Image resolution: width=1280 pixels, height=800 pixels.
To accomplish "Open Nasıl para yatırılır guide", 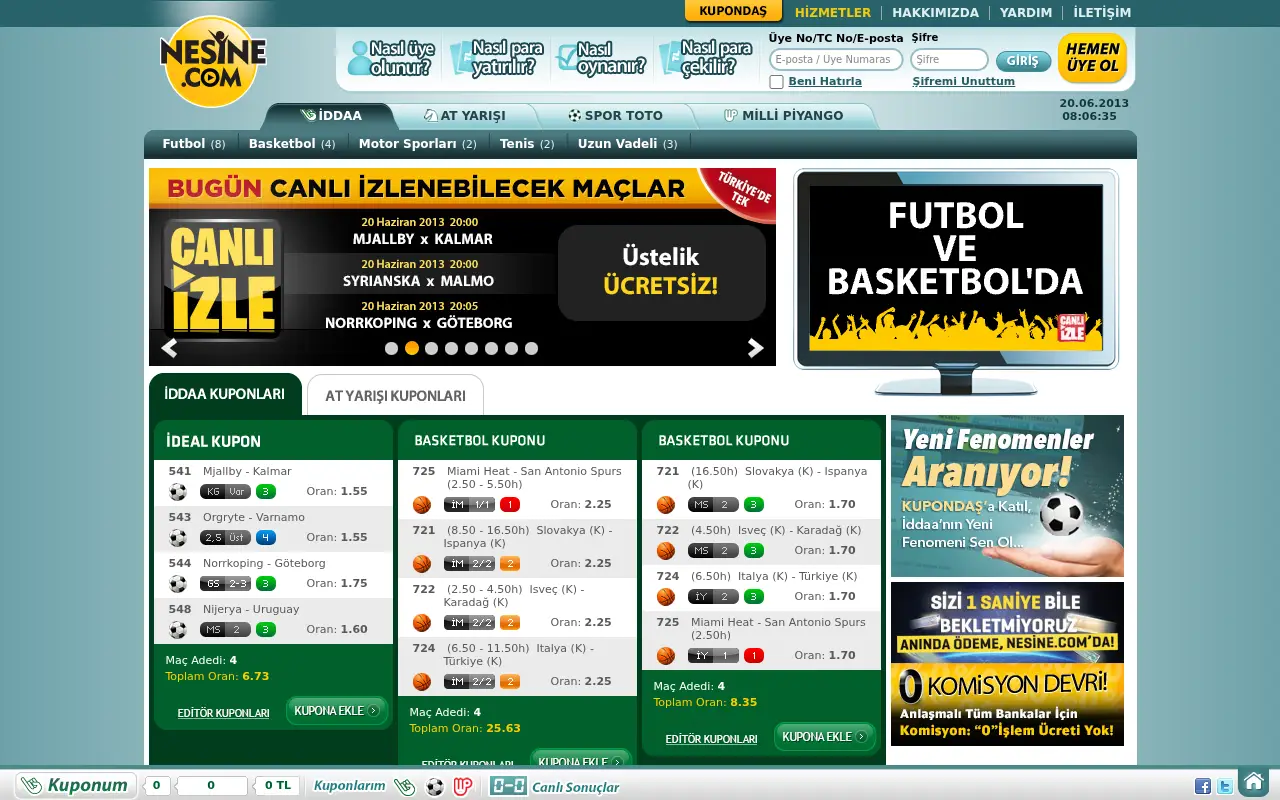I will 498,59.
